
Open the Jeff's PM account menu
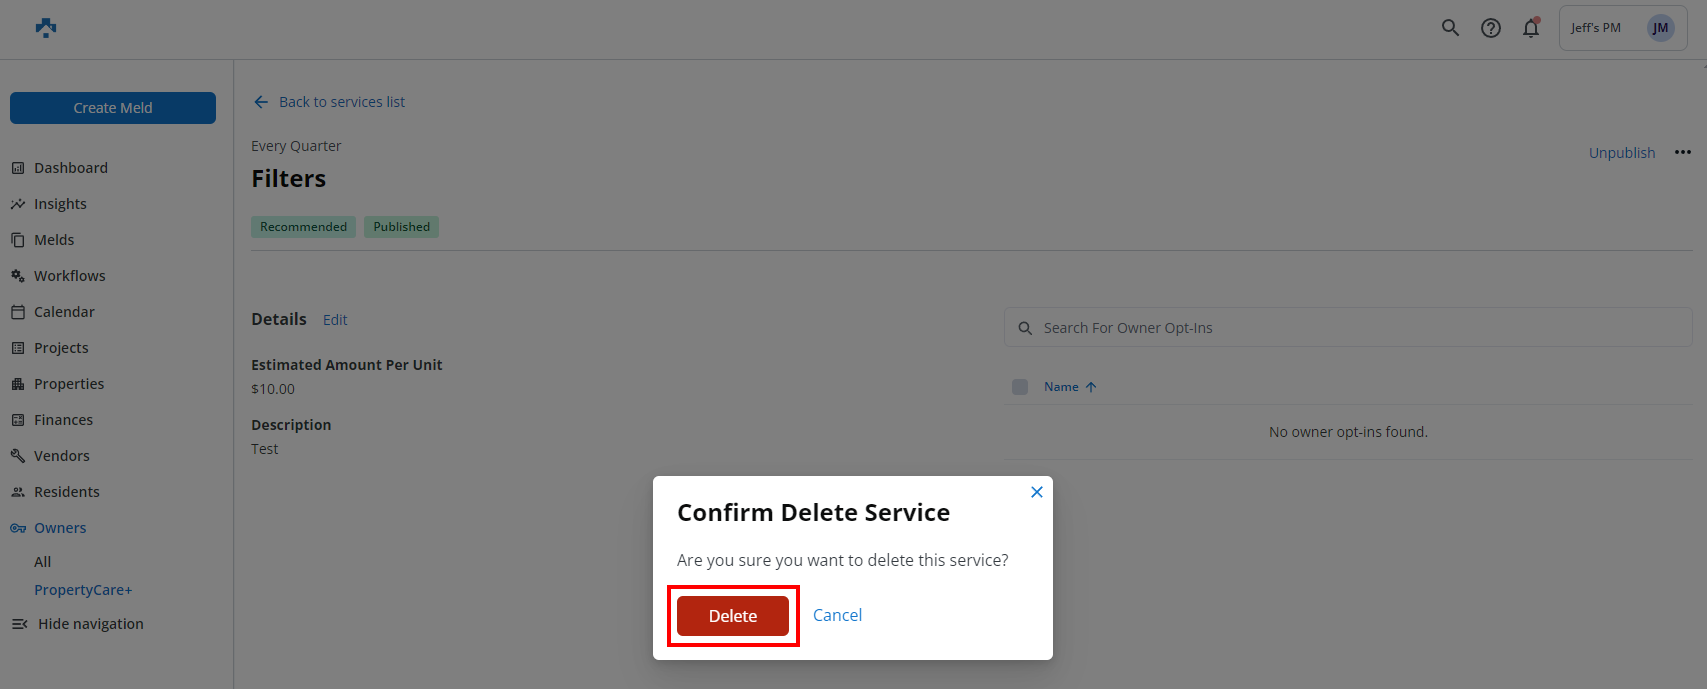tap(1596, 28)
